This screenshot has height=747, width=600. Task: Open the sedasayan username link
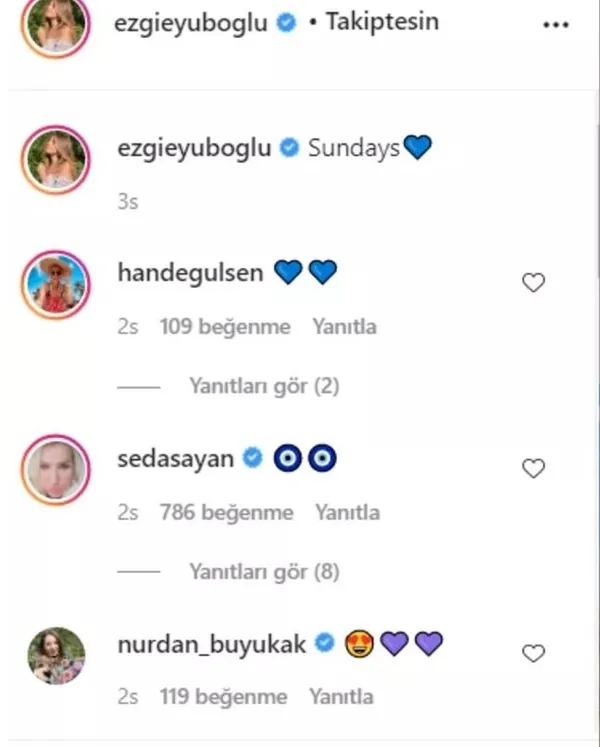pyautogui.click(x=175, y=459)
